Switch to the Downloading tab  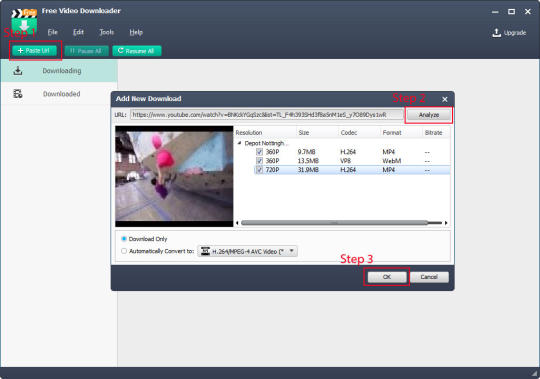pos(59,71)
